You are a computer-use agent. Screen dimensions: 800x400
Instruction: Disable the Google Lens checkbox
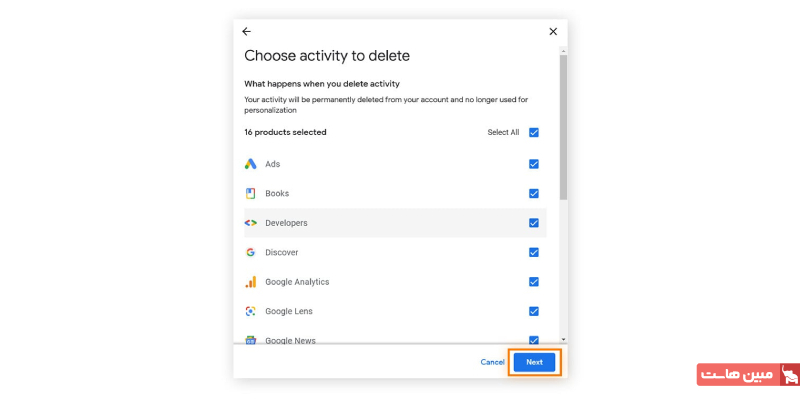click(x=534, y=311)
